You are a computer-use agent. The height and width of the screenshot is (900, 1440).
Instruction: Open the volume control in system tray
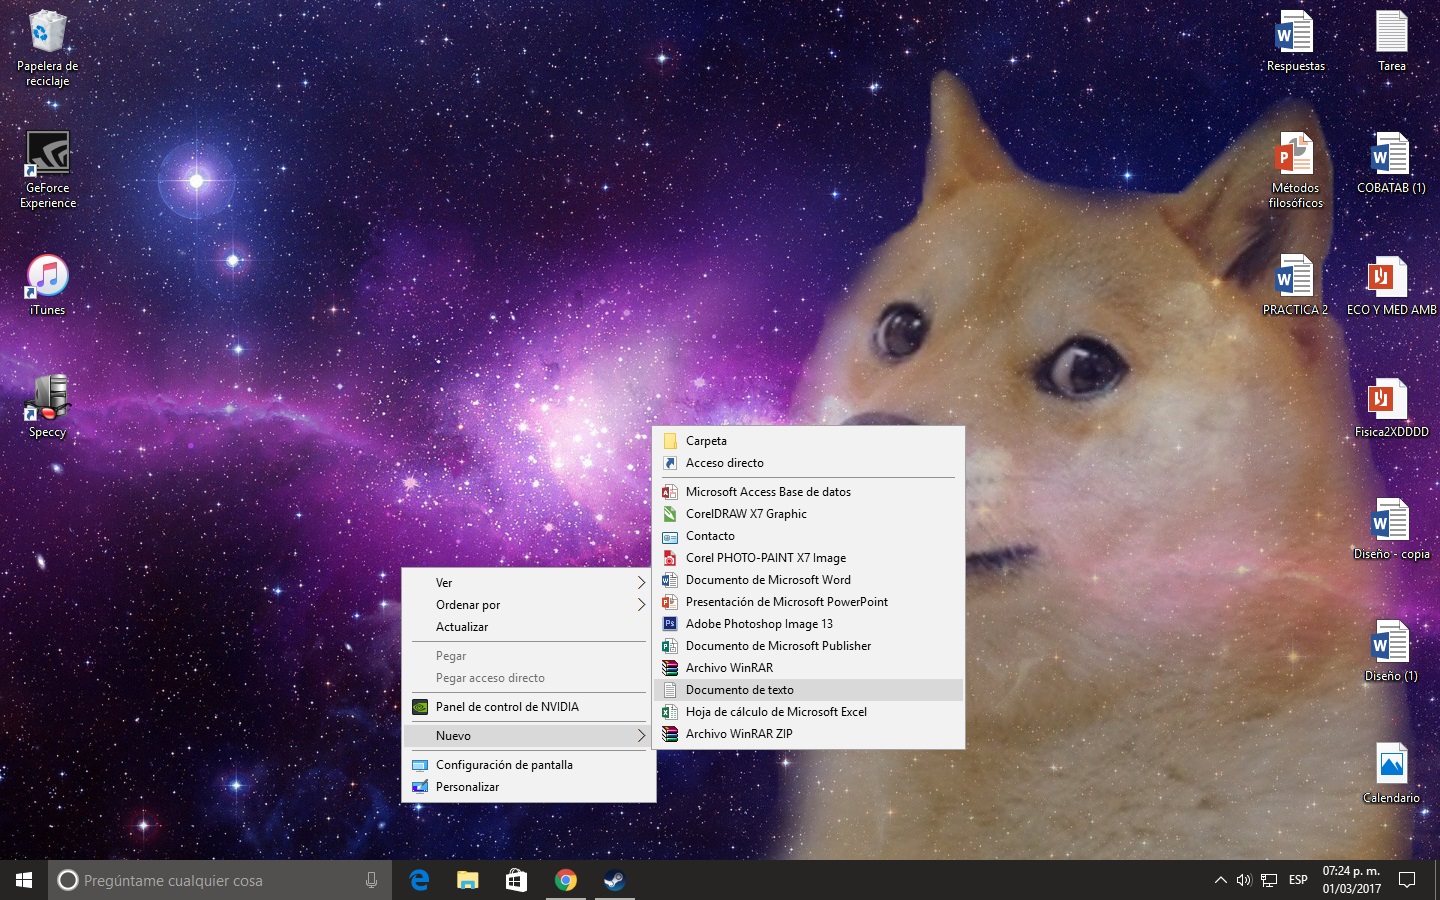(x=1244, y=880)
